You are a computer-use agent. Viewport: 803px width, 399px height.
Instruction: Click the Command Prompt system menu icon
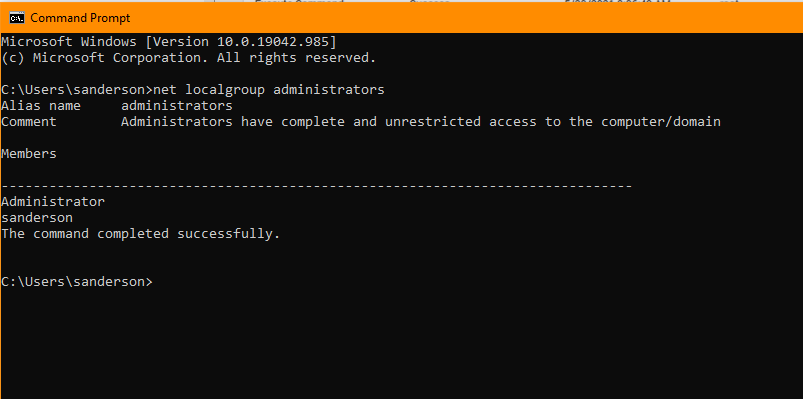pyautogui.click(x=17, y=18)
